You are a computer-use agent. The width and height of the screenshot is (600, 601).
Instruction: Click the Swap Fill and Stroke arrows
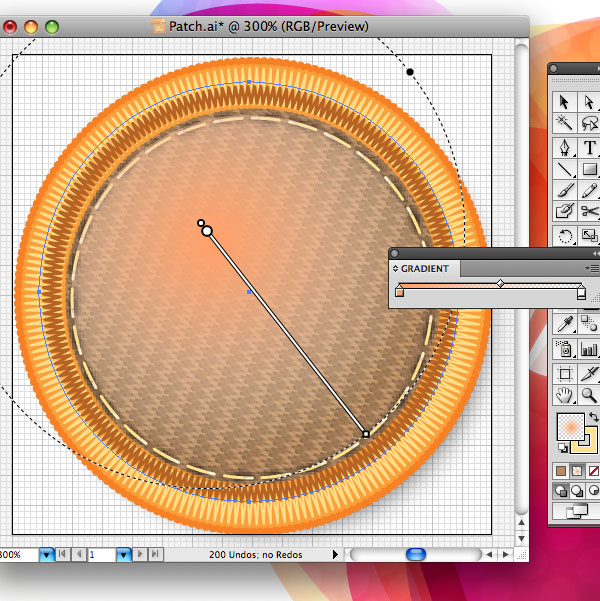[x=593, y=417]
